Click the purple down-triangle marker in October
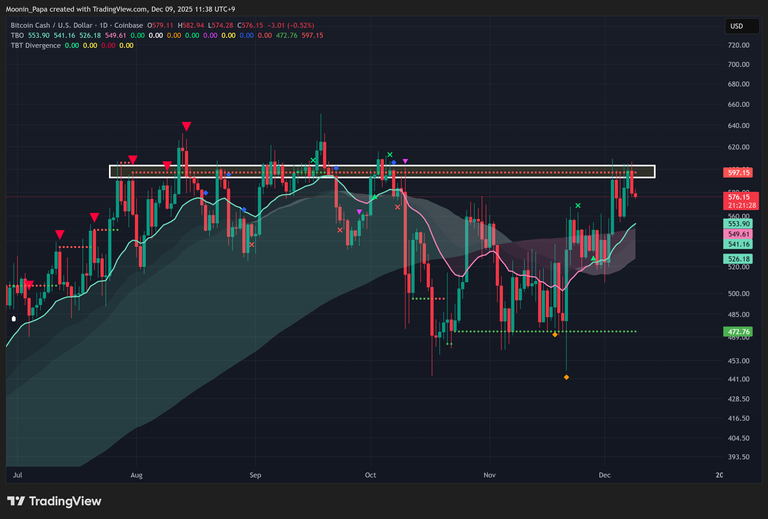This screenshot has width=768, height=519. coord(405,161)
